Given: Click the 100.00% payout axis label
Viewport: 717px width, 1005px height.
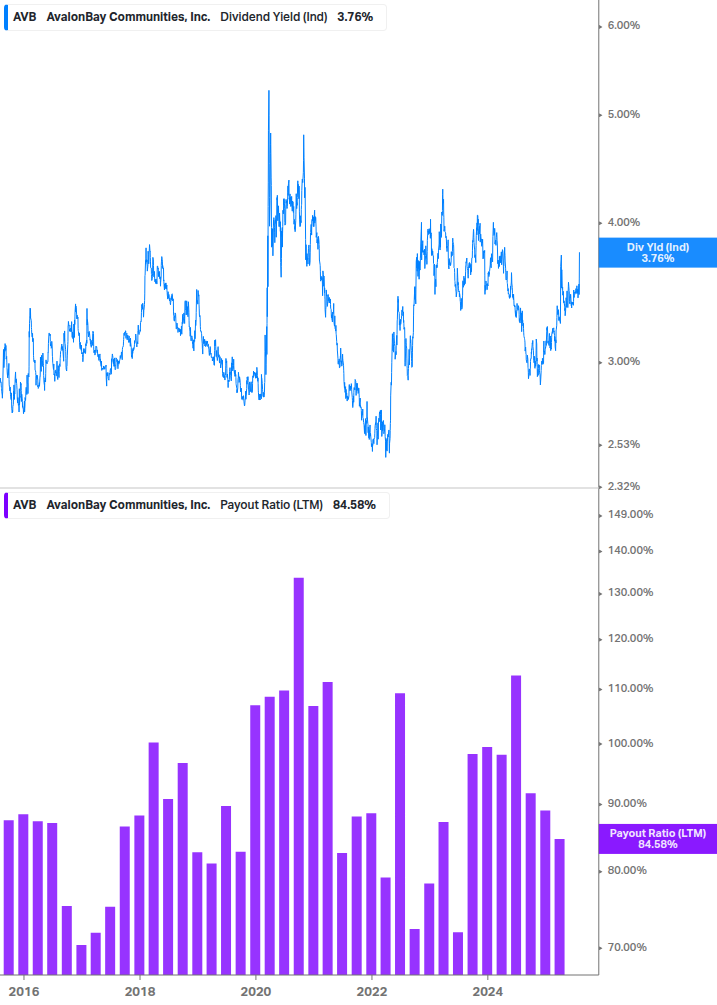Looking at the screenshot, I should (630, 743).
